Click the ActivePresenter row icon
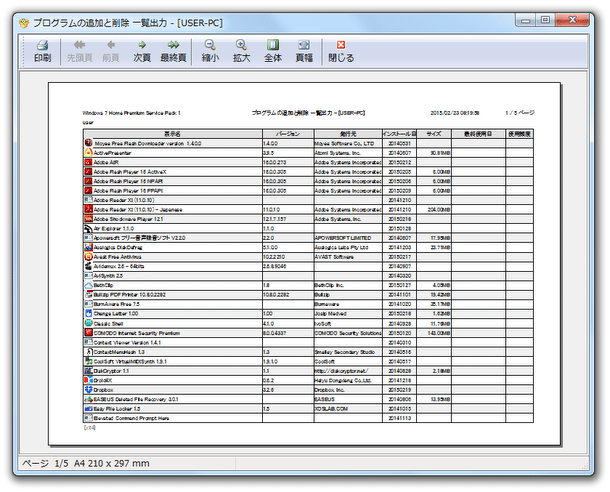Screen dimensions: 610x492 click(x=88, y=152)
